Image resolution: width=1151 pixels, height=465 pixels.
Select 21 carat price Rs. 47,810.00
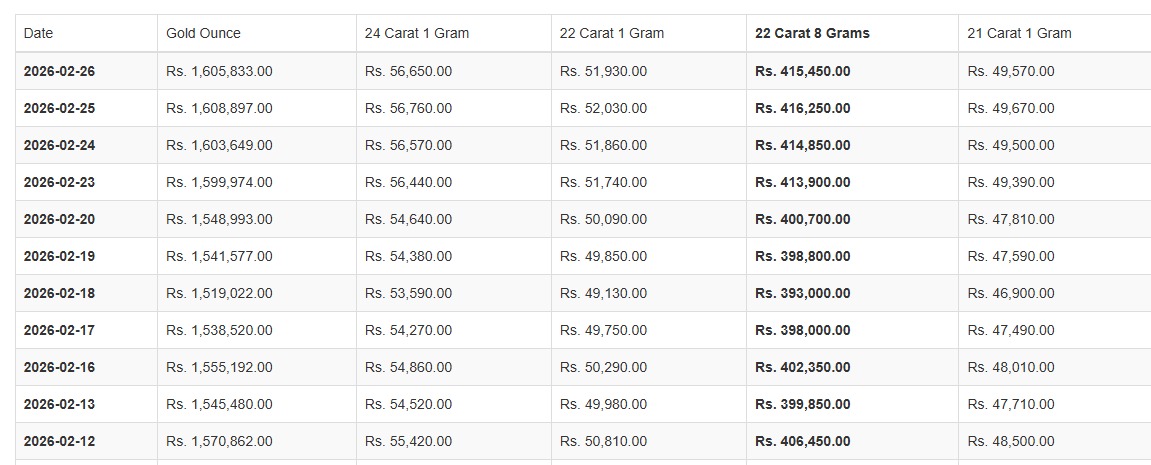pos(1010,219)
